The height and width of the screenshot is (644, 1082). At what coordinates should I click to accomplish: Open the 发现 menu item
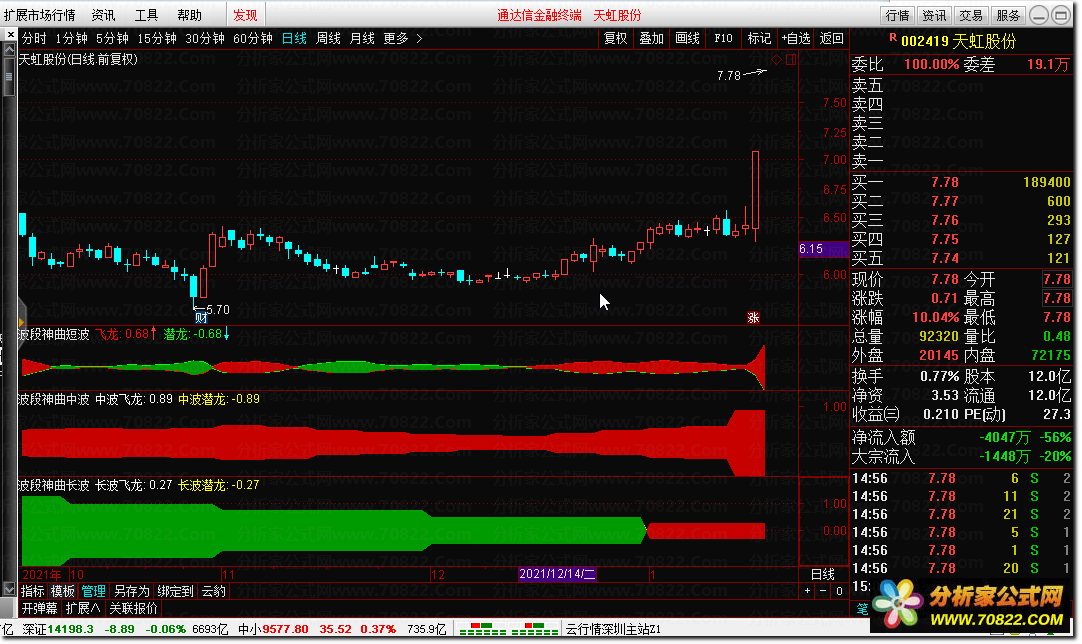(245, 14)
